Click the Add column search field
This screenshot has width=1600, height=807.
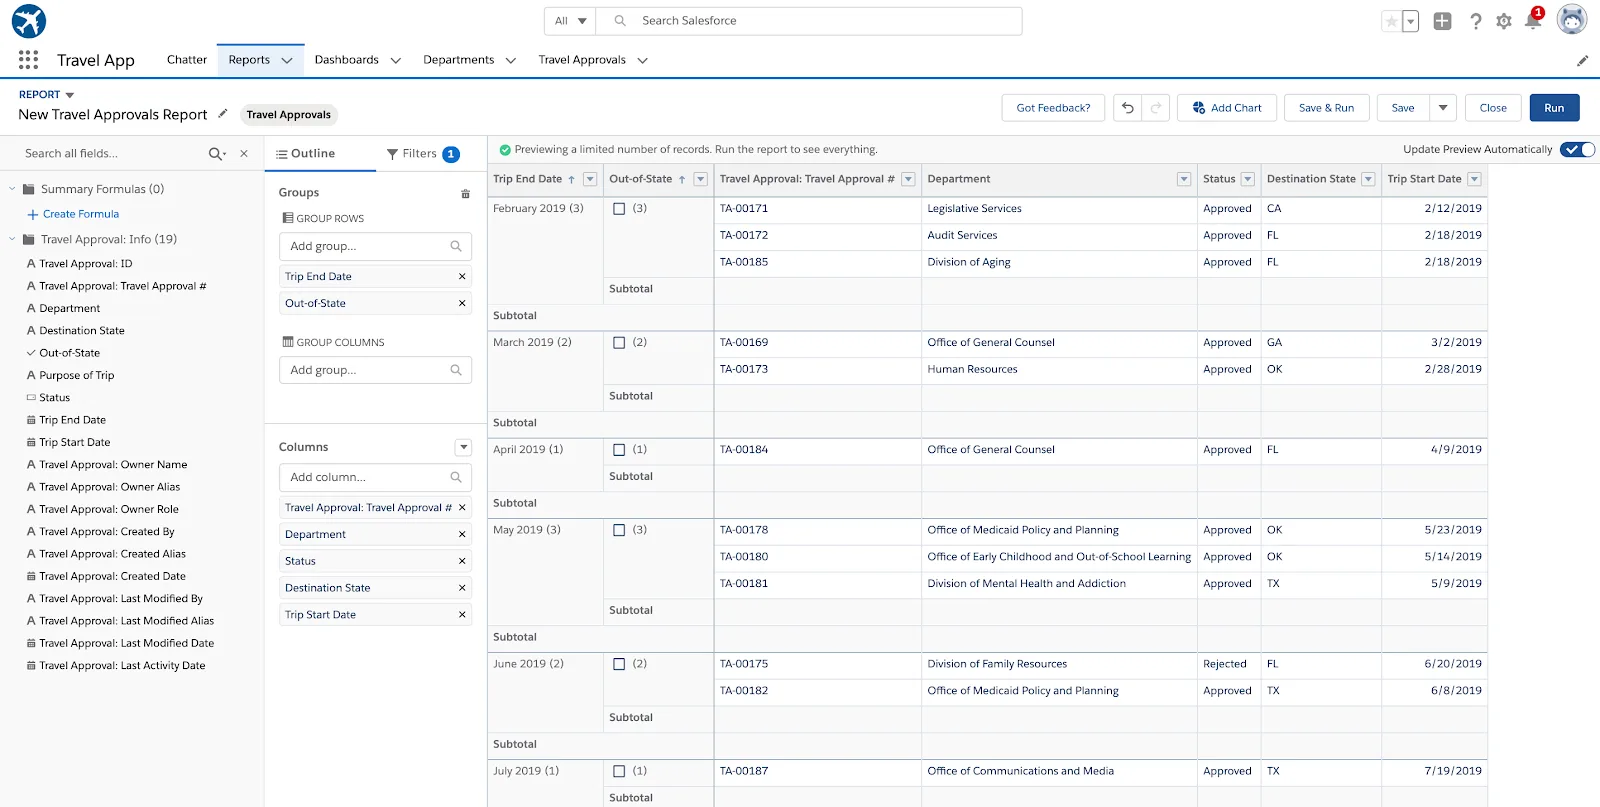click(375, 478)
